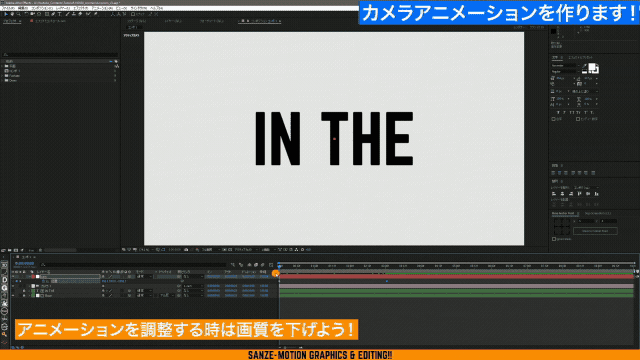Click the white fill color swatch in Character panel
Image resolution: width=640 pixels, height=360 pixels.
tap(592, 67)
